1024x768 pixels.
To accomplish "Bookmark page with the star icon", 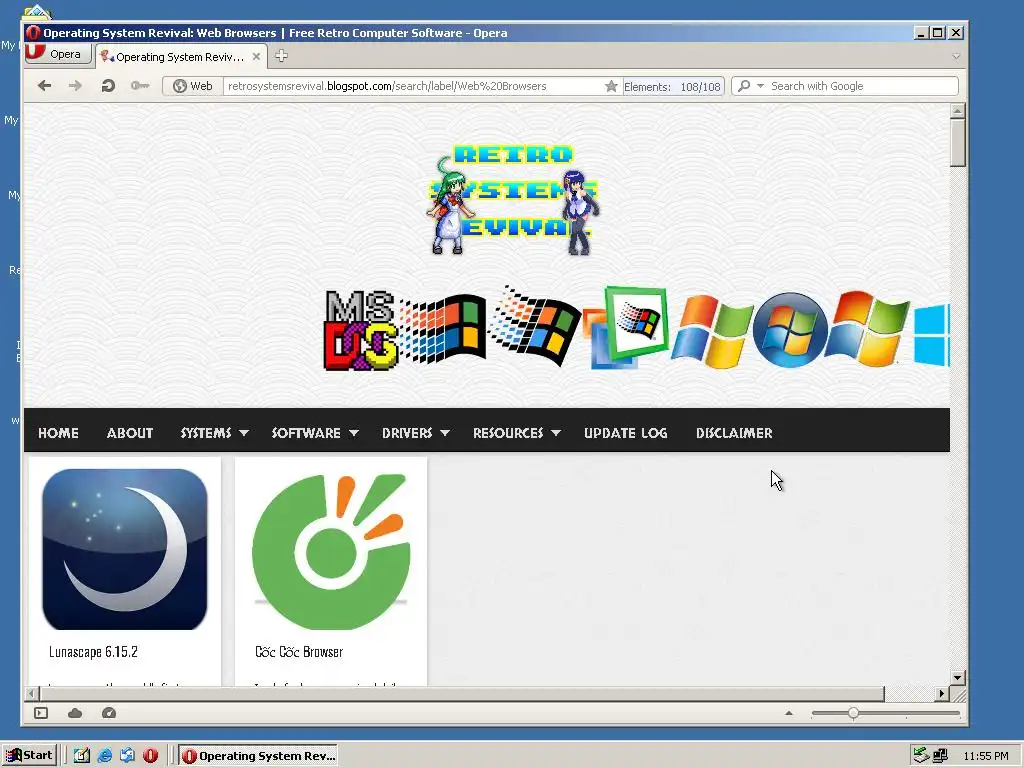I will coord(611,86).
